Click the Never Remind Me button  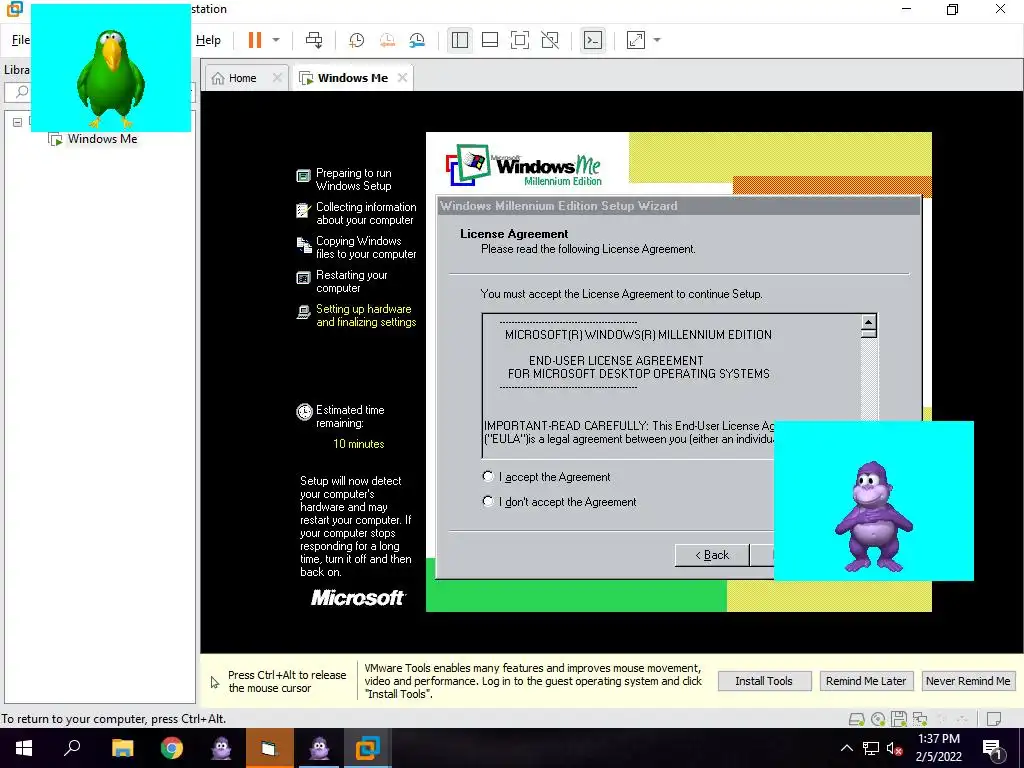pyautogui.click(x=968, y=681)
